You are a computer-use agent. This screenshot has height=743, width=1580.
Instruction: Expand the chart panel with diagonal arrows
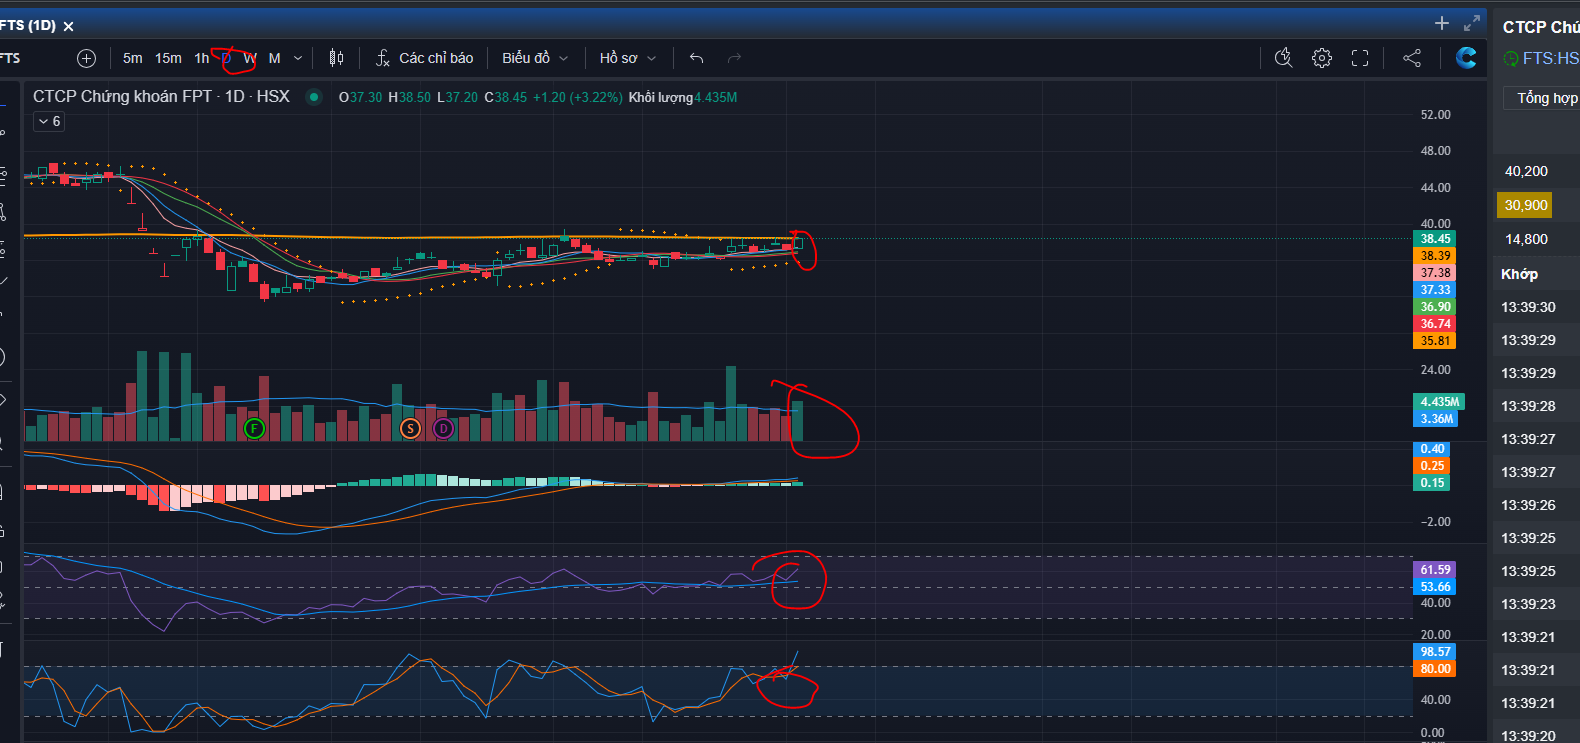[x=1471, y=23]
